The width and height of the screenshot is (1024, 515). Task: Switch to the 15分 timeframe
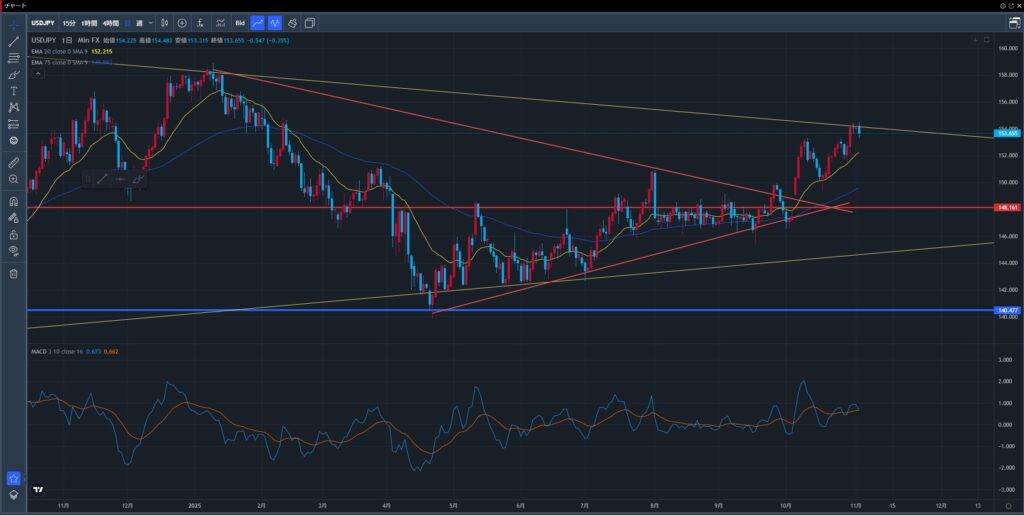(68, 22)
